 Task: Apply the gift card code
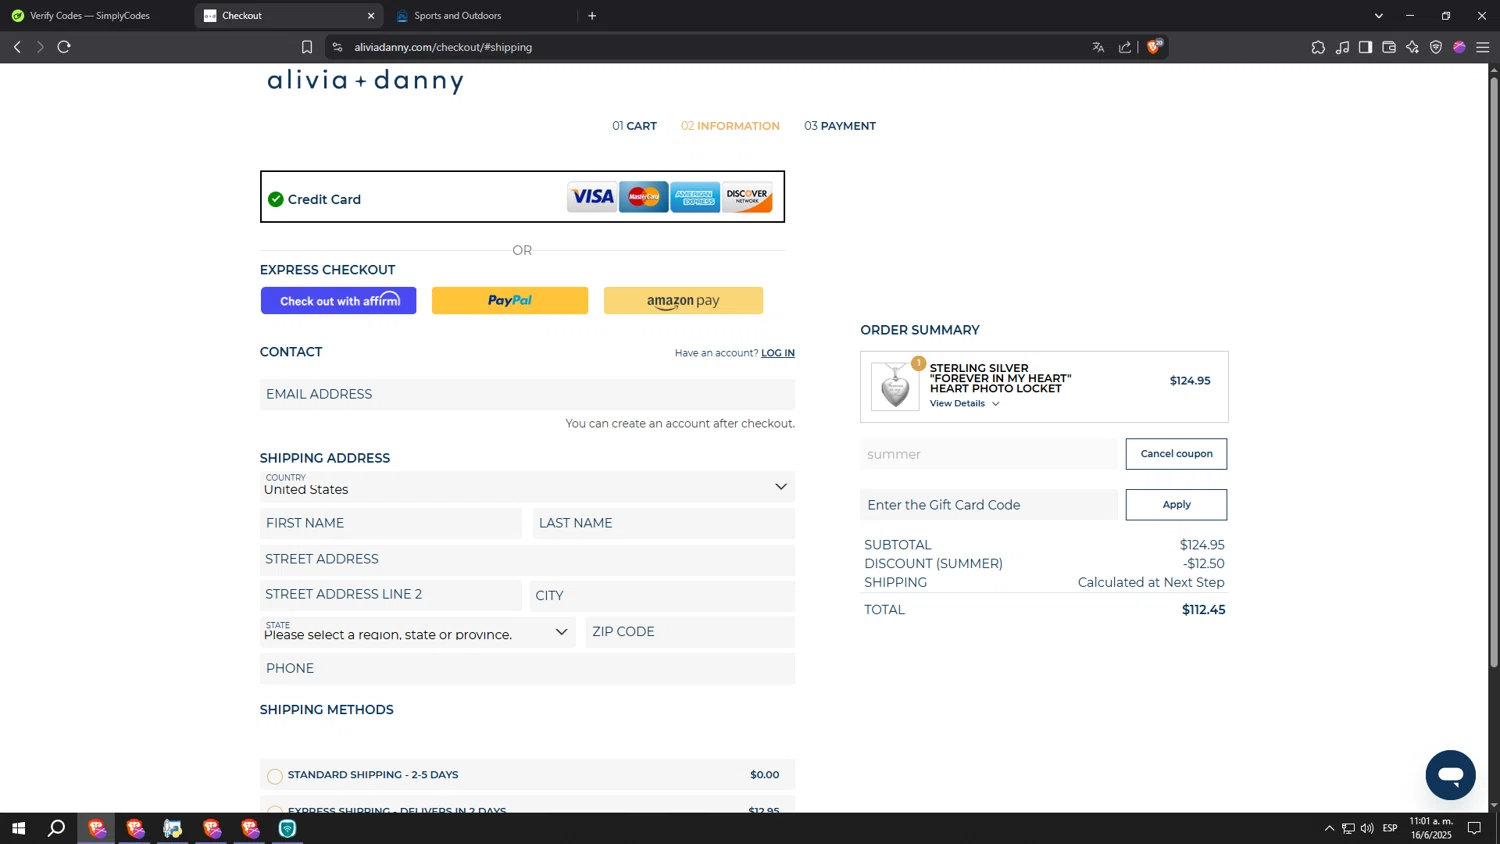[x=1176, y=505]
